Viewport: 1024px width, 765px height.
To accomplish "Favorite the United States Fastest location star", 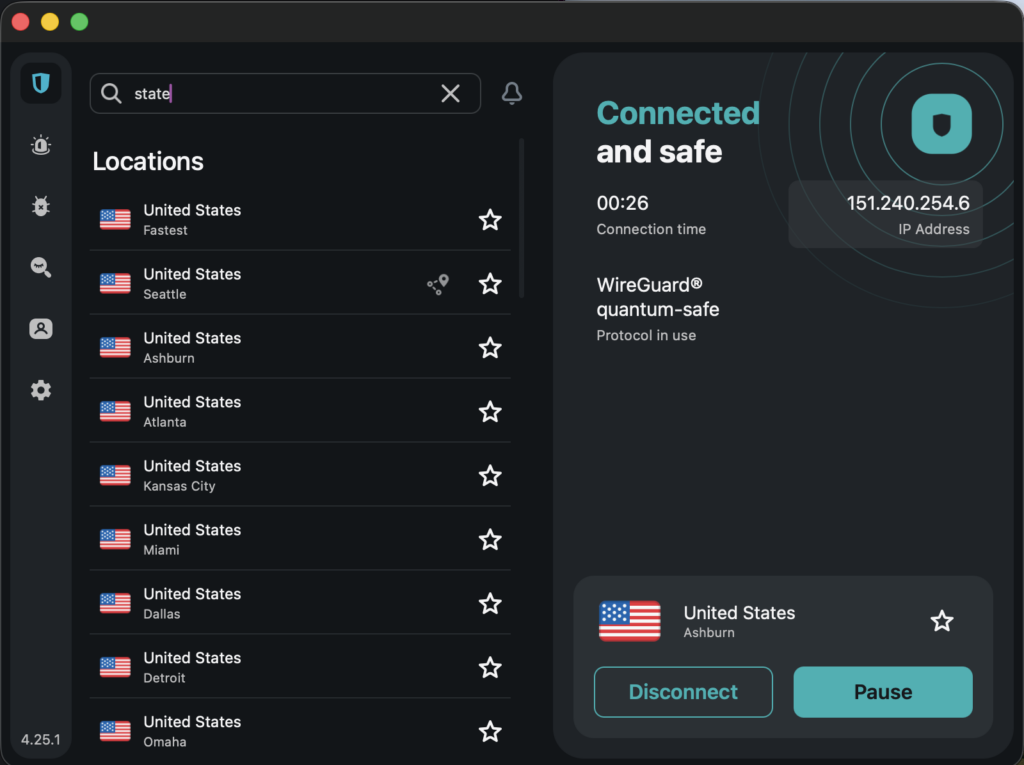I will 490,220.
